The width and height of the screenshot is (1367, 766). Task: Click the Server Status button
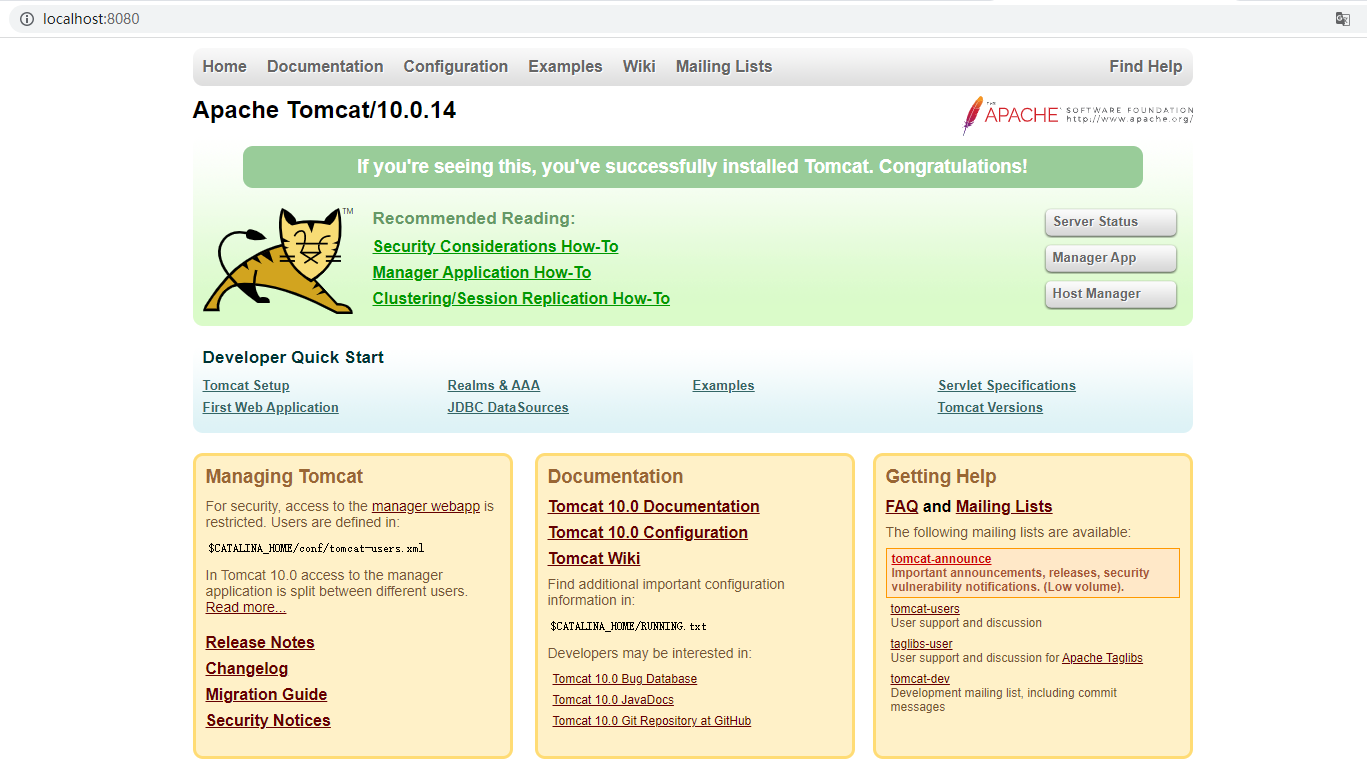1110,222
